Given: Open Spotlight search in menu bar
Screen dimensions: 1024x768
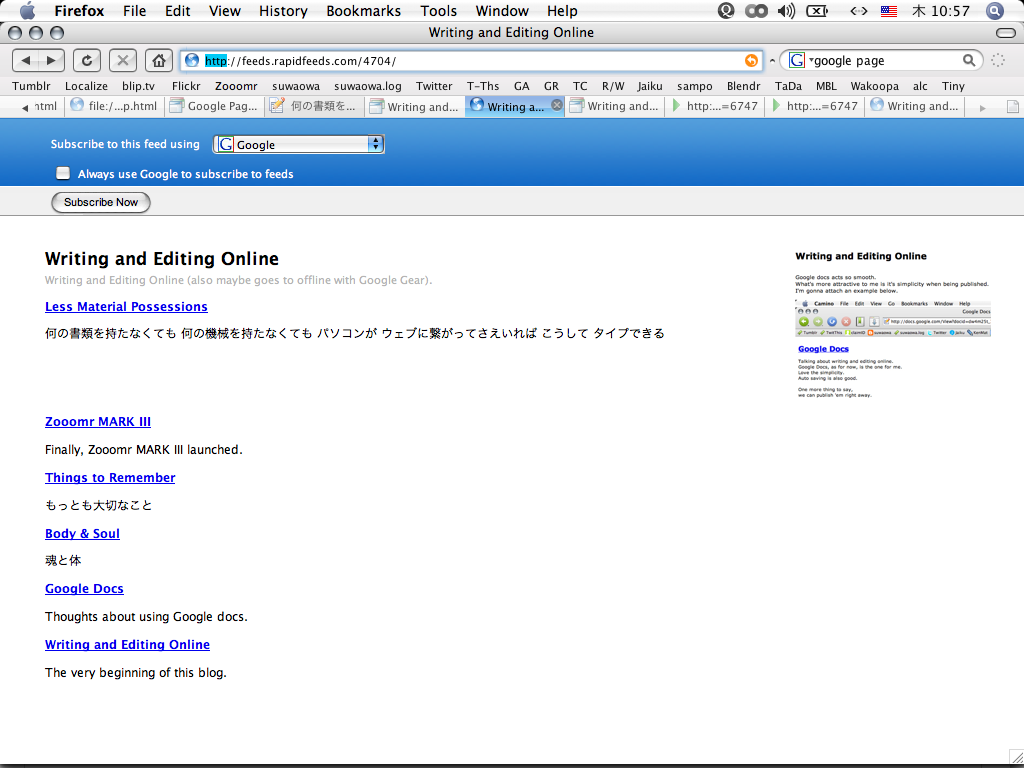Looking at the screenshot, I should pyautogui.click(x=995, y=11).
